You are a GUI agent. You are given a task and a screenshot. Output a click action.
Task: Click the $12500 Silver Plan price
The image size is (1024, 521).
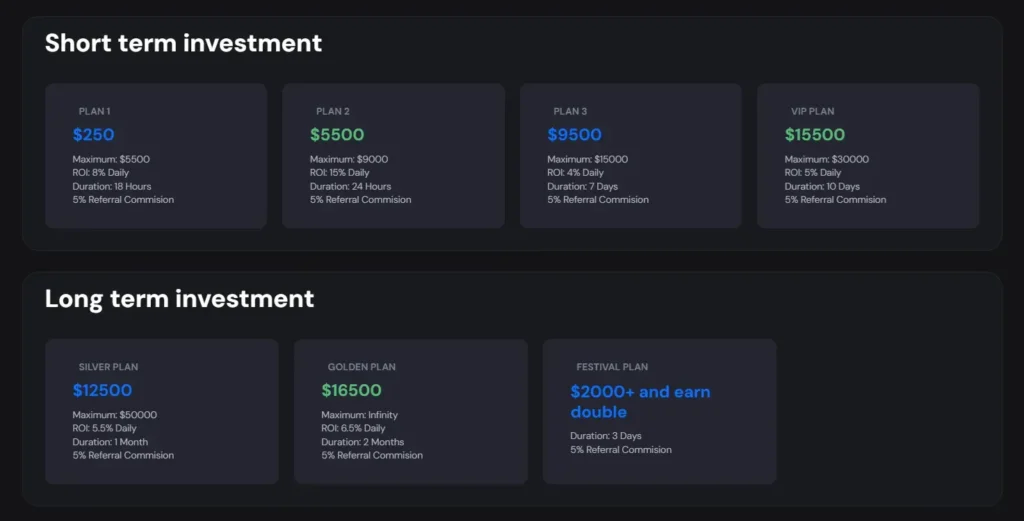pos(102,390)
